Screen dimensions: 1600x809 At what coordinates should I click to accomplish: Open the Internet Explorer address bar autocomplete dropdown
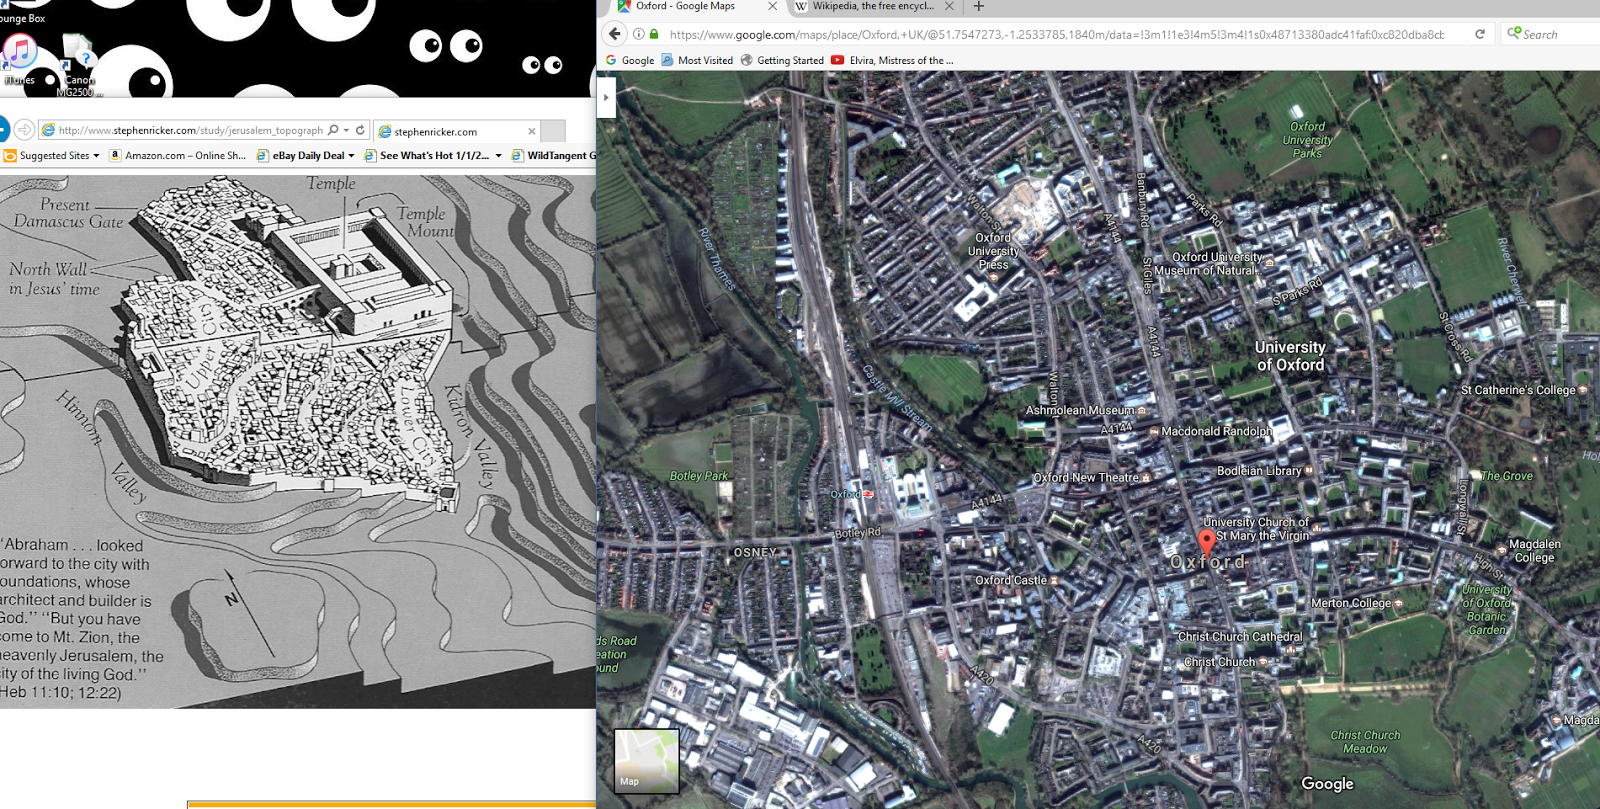point(346,130)
